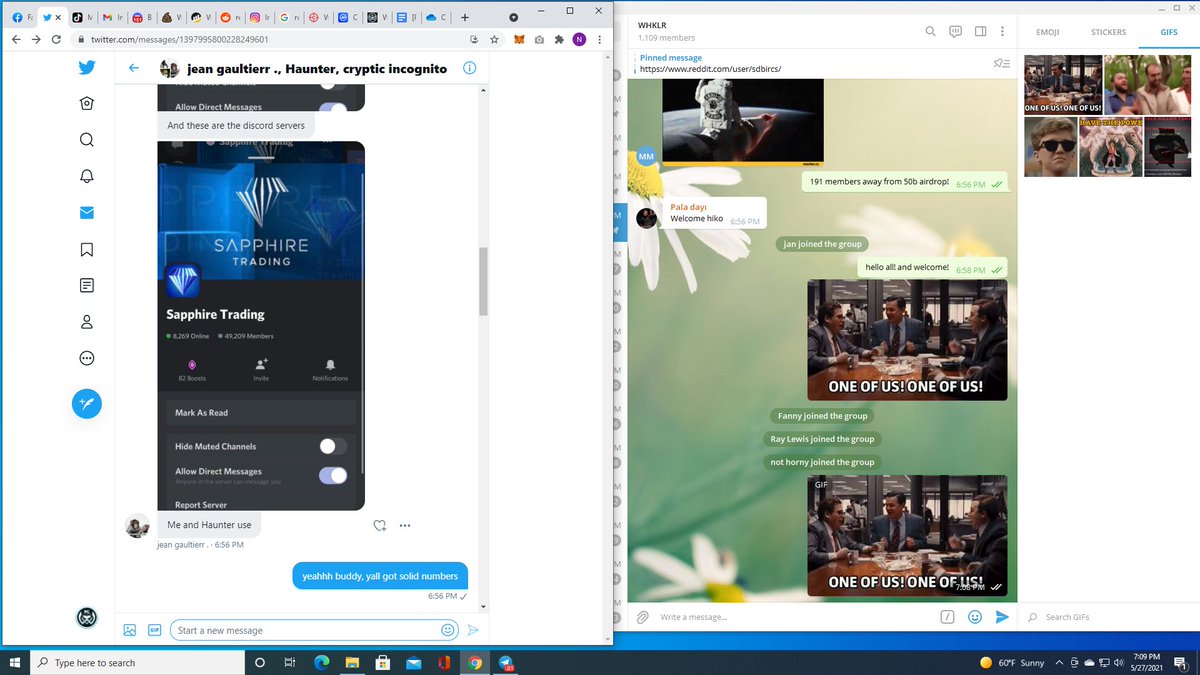Open pinned reddit.com/user/sdbircs link
The height and width of the screenshot is (675, 1200).
point(710,69)
